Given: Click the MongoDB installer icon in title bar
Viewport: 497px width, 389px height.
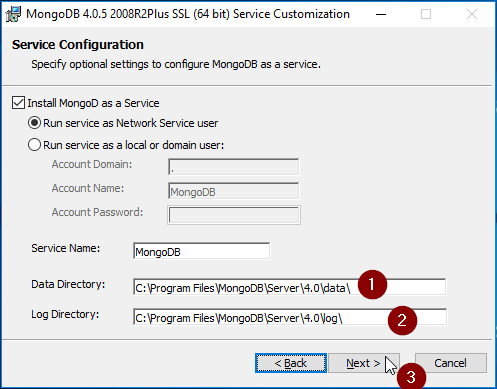Looking at the screenshot, I should (x=14, y=14).
